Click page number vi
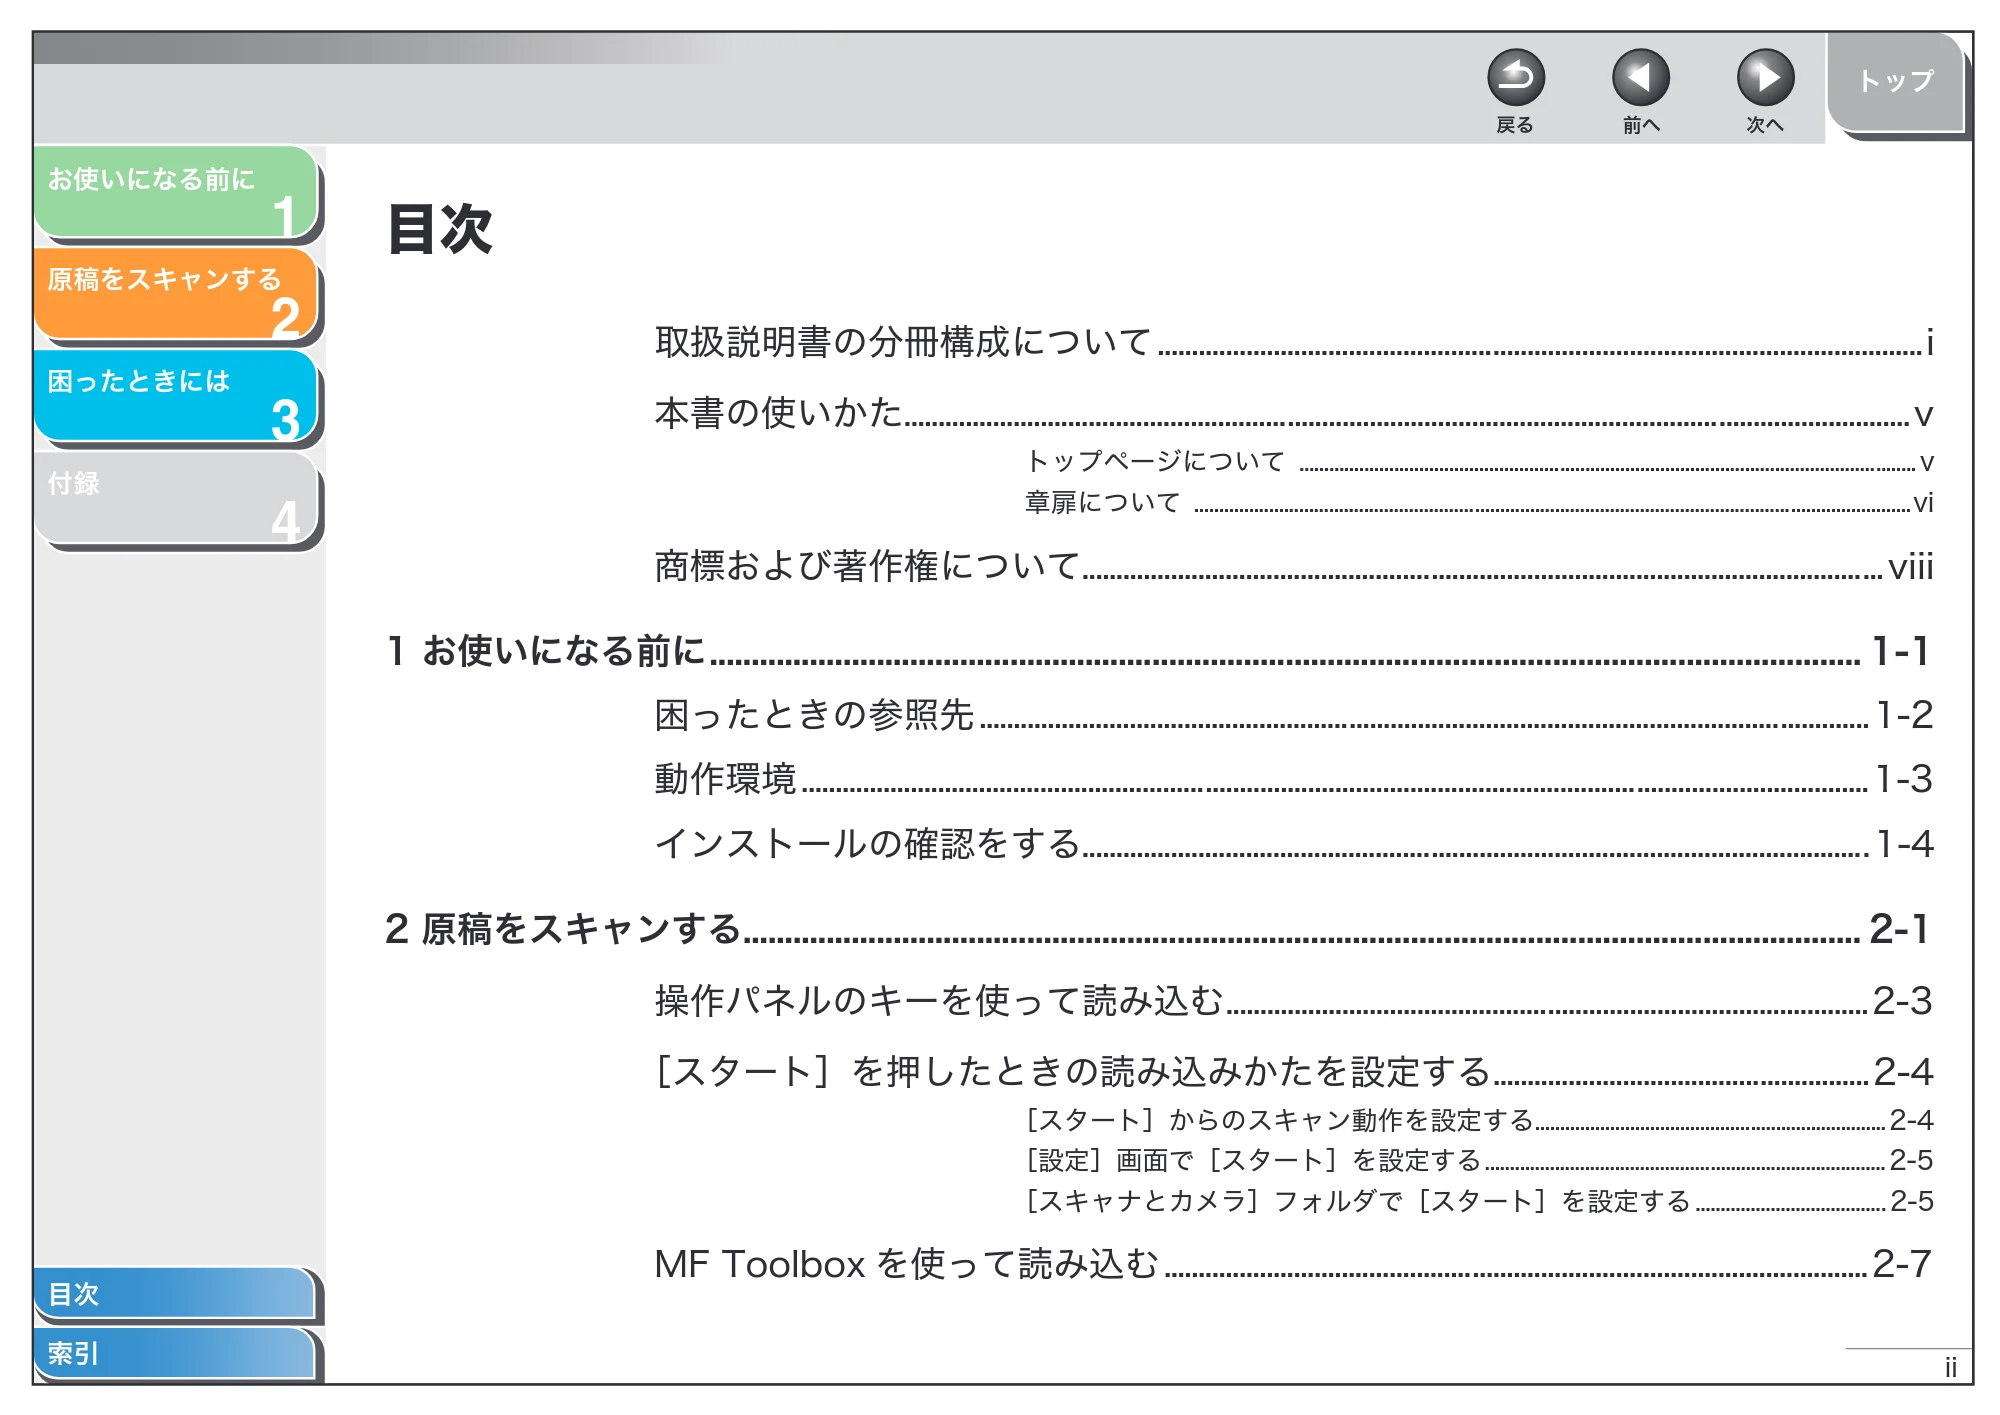 (x=1923, y=502)
